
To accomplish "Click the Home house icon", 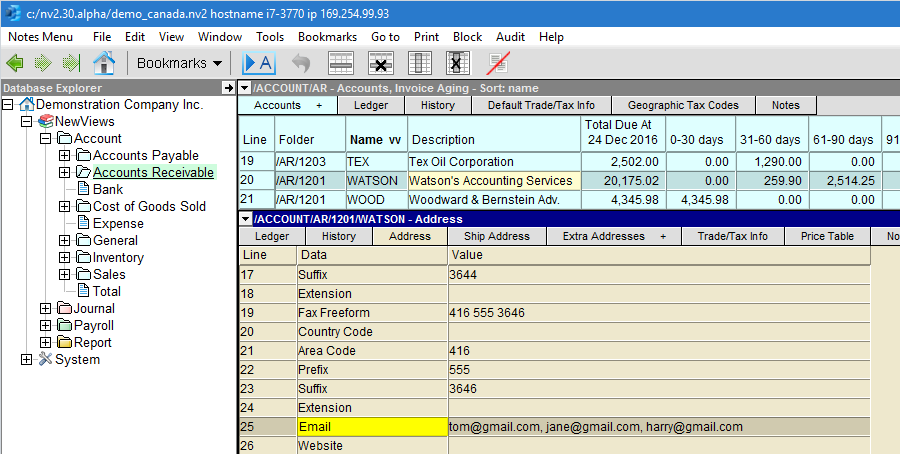I will [x=103, y=63].
